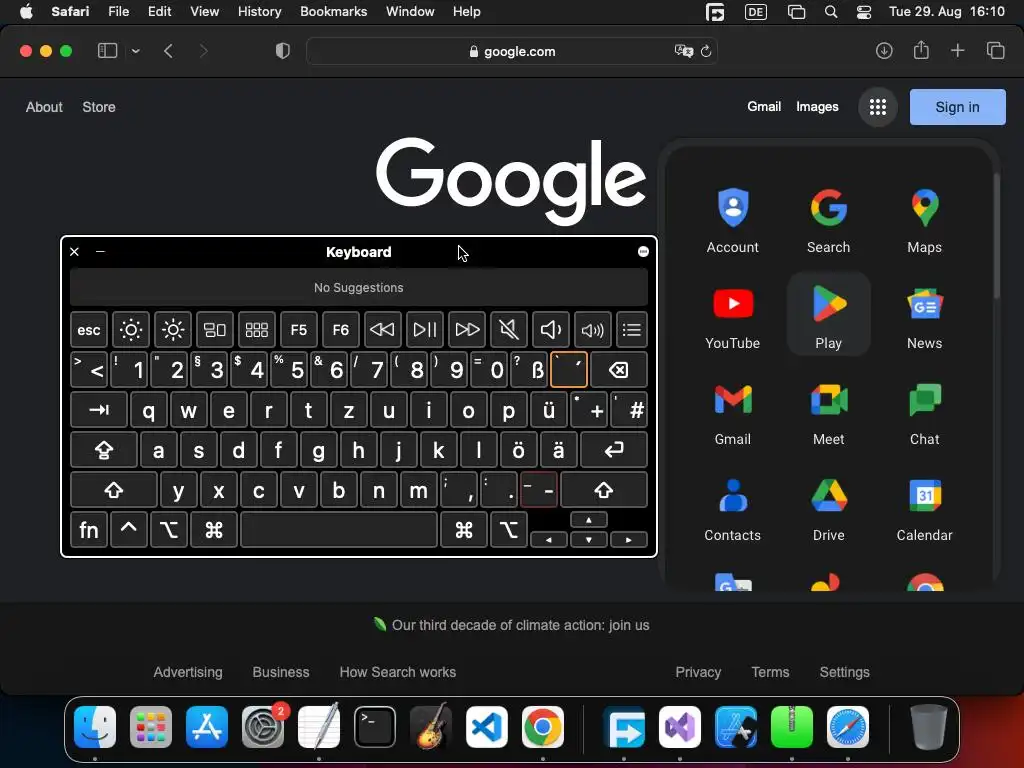Click the brightness up key on keyboard
The height and width of the screenshot is (768, 1024).
tap(173, 330)
